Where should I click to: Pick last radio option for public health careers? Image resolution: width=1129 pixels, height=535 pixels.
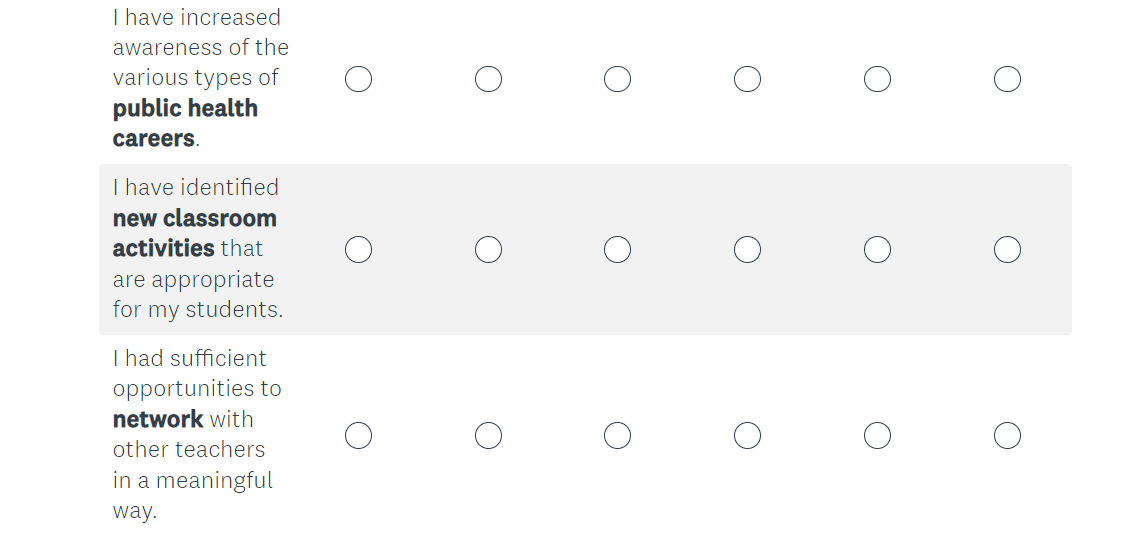[x=1007, y=79]
